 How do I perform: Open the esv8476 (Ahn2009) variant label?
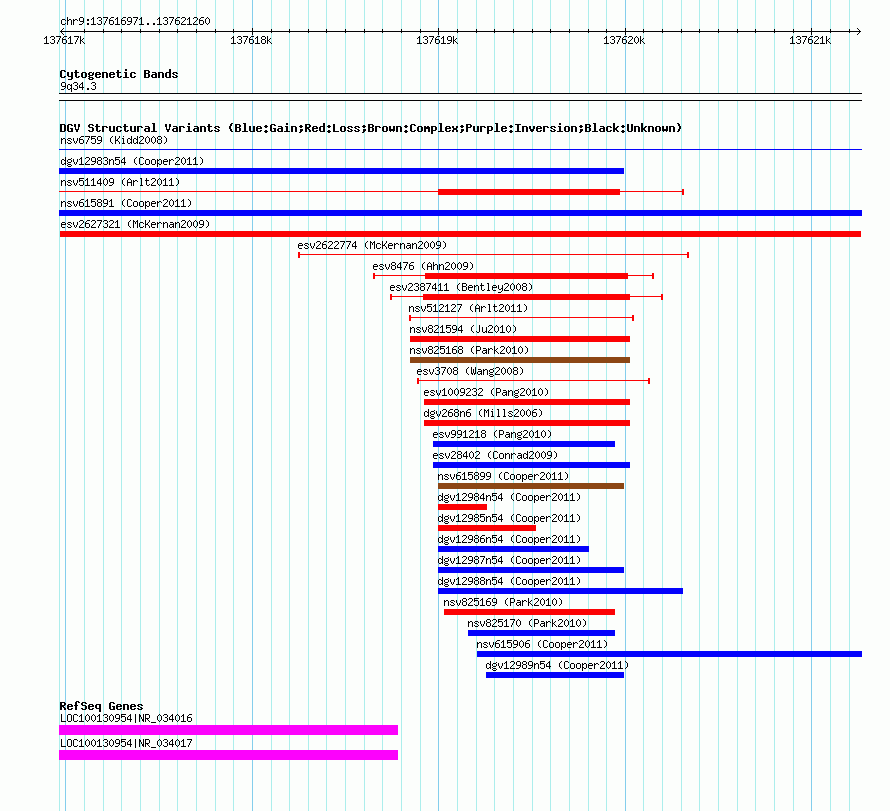423,266
